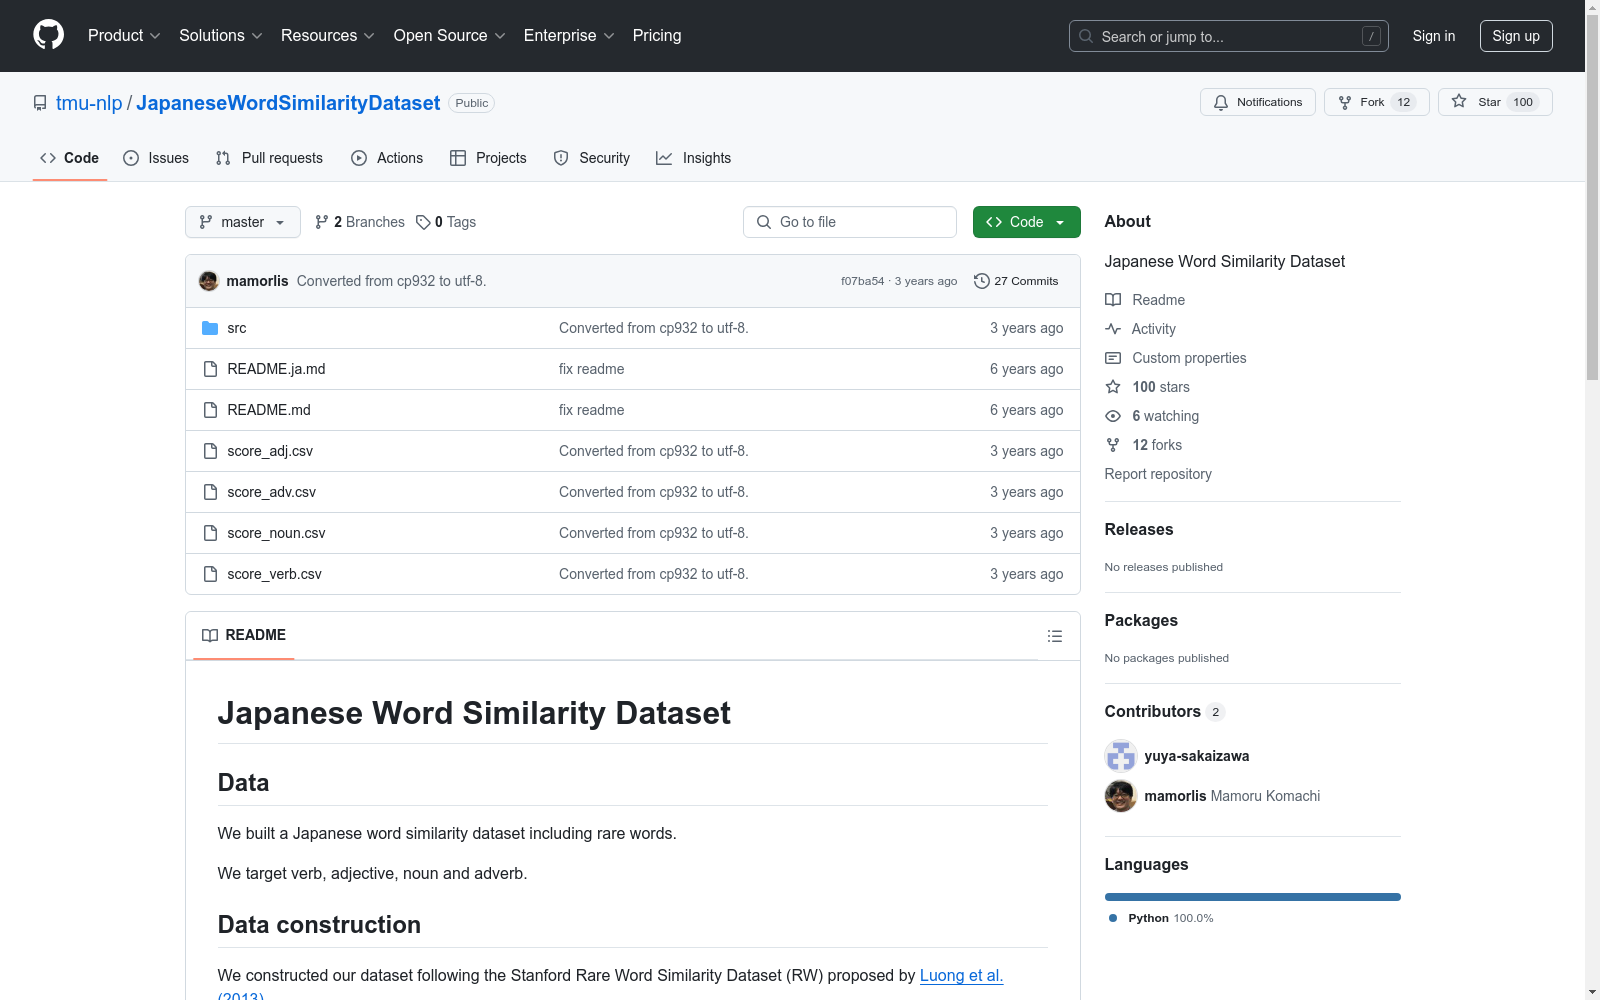Open the Pricing page link
Screen dimensions: 1600x1000
[x=657, y=35]
